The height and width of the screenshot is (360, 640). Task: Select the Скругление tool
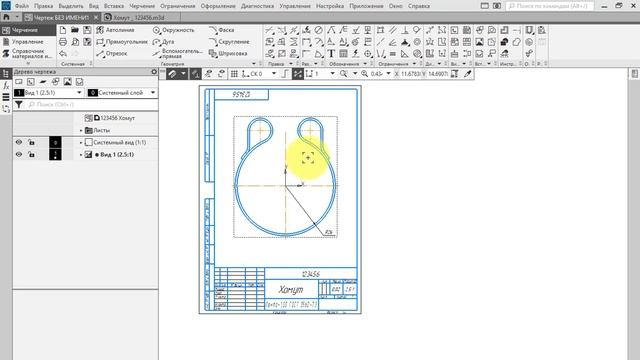(229, 42)
